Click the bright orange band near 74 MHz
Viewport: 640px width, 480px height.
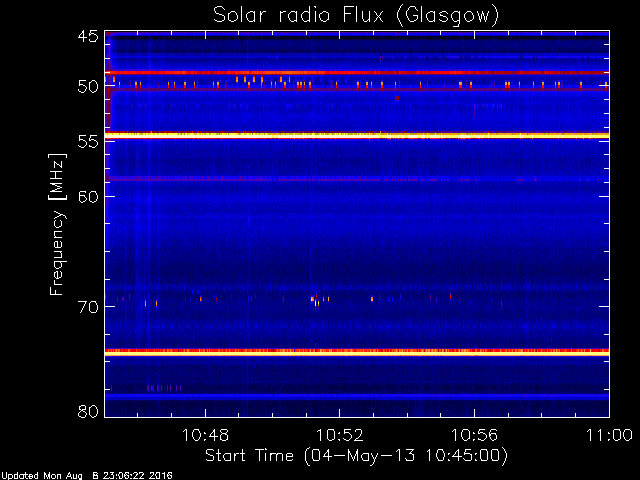pyautogui.click(x=357, y=352)
